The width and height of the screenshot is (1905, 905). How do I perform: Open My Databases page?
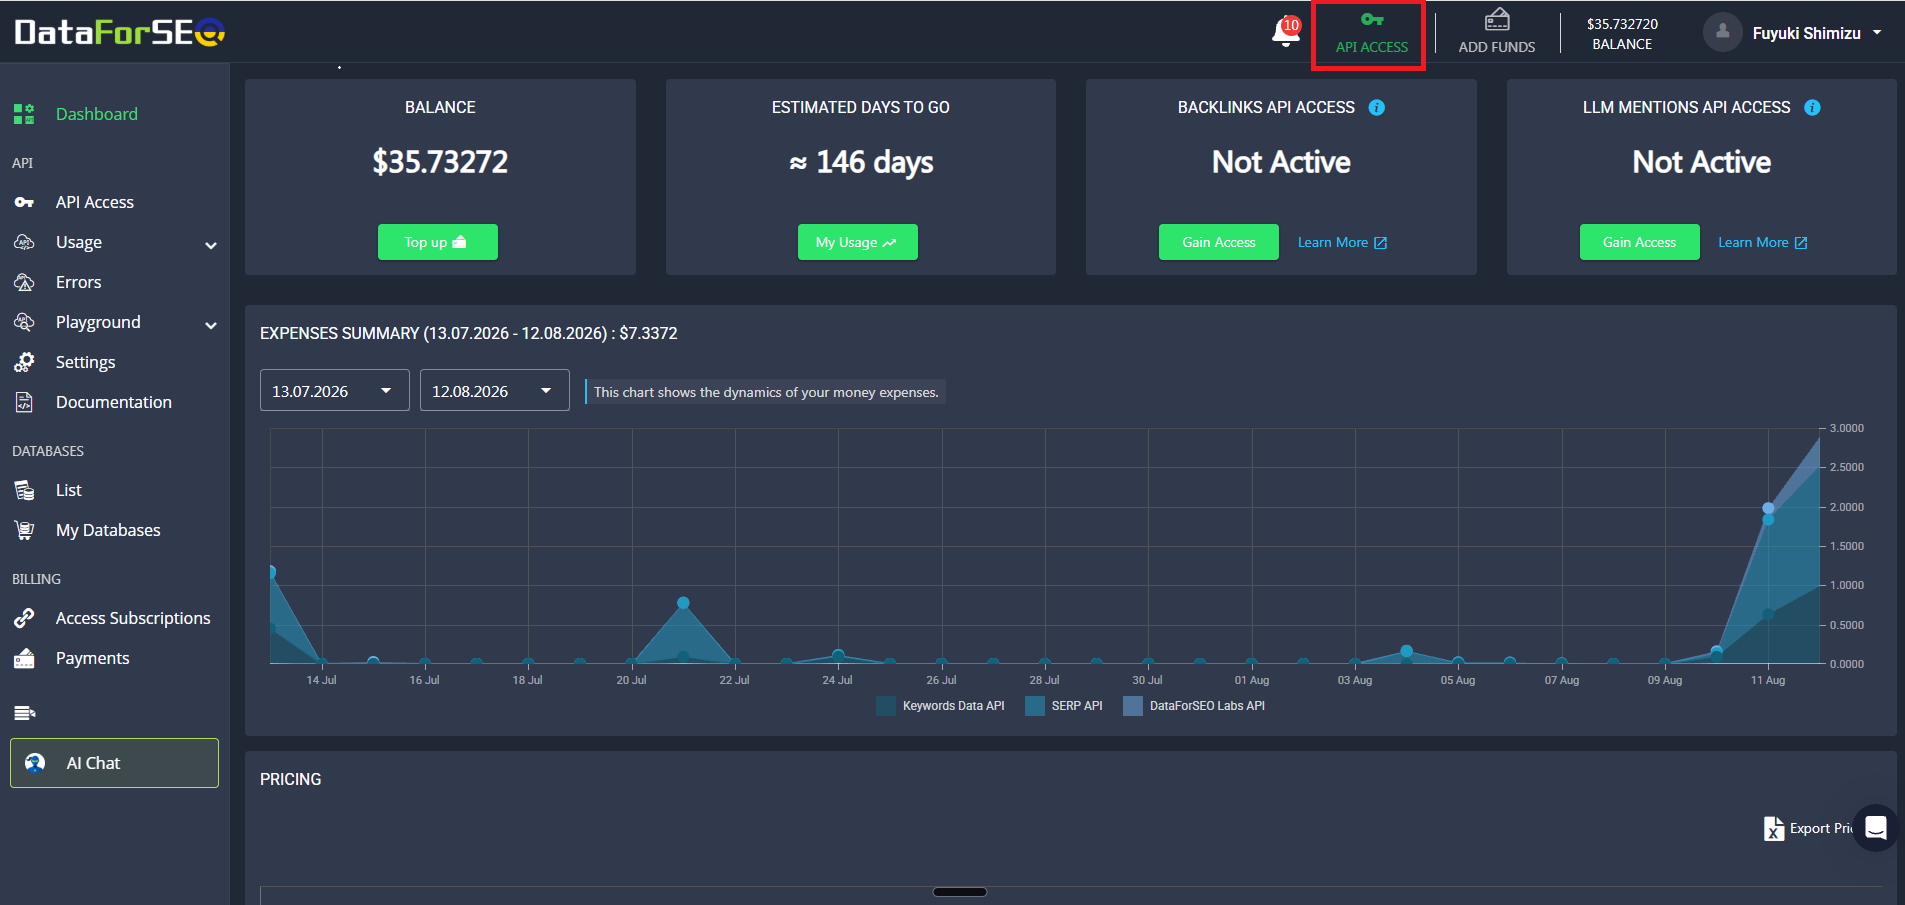(x=108, y=530)
